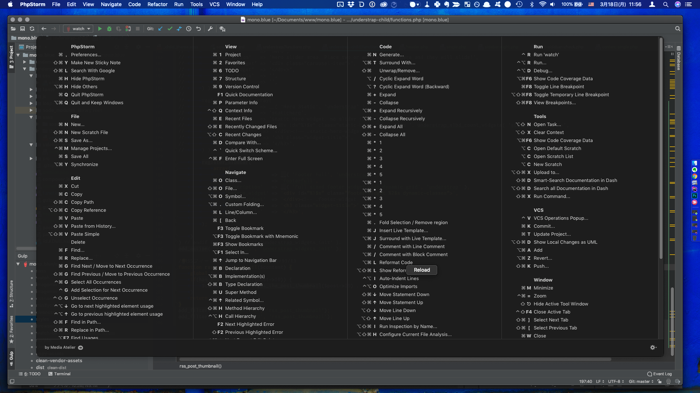Click the blue VCS Update Project arrow
This screenshot has height=393, width=700.
[x=160, y=29]
